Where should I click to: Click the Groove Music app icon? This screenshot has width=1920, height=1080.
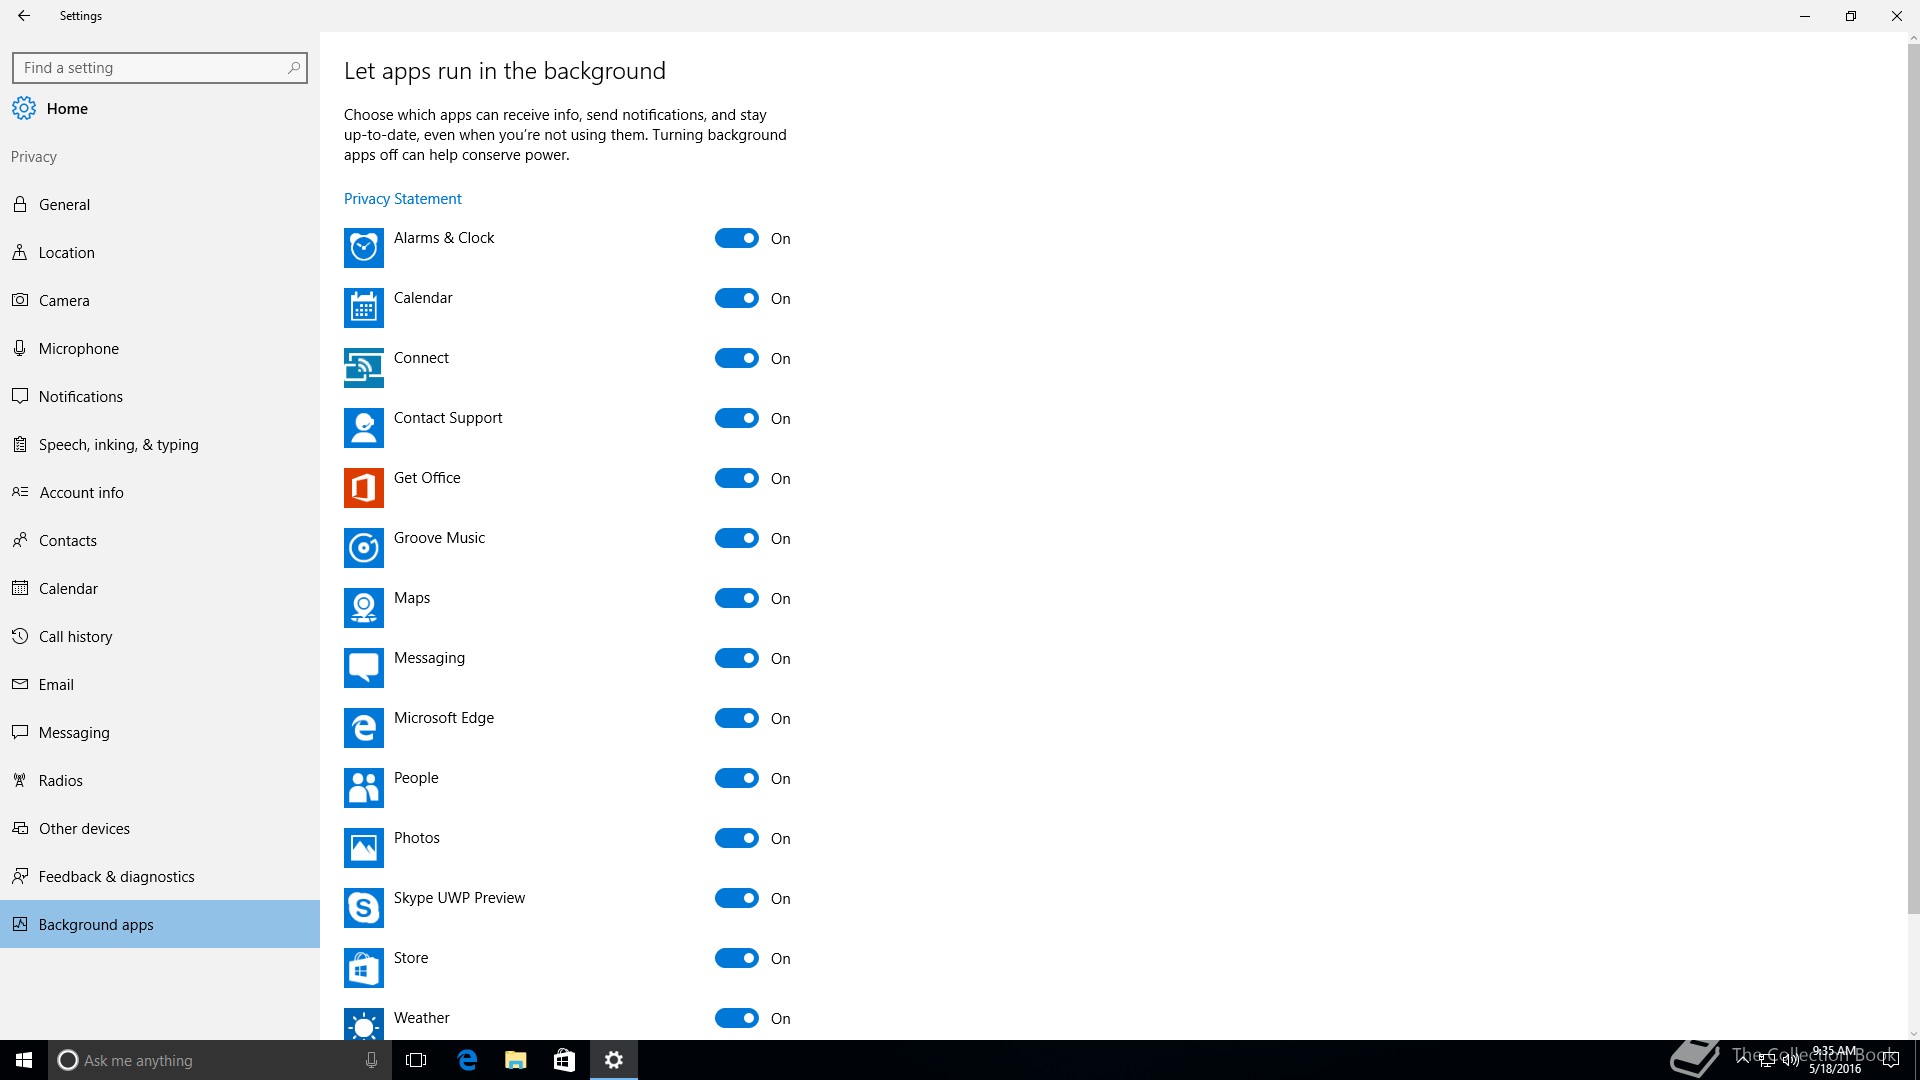click(363, 547)
